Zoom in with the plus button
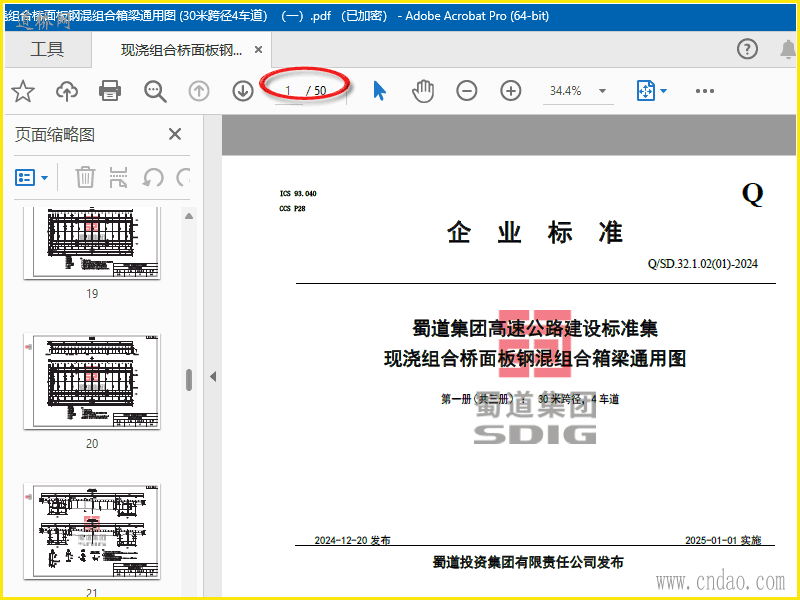Screen dimensions: 800x600 click(x=510, y=91)
